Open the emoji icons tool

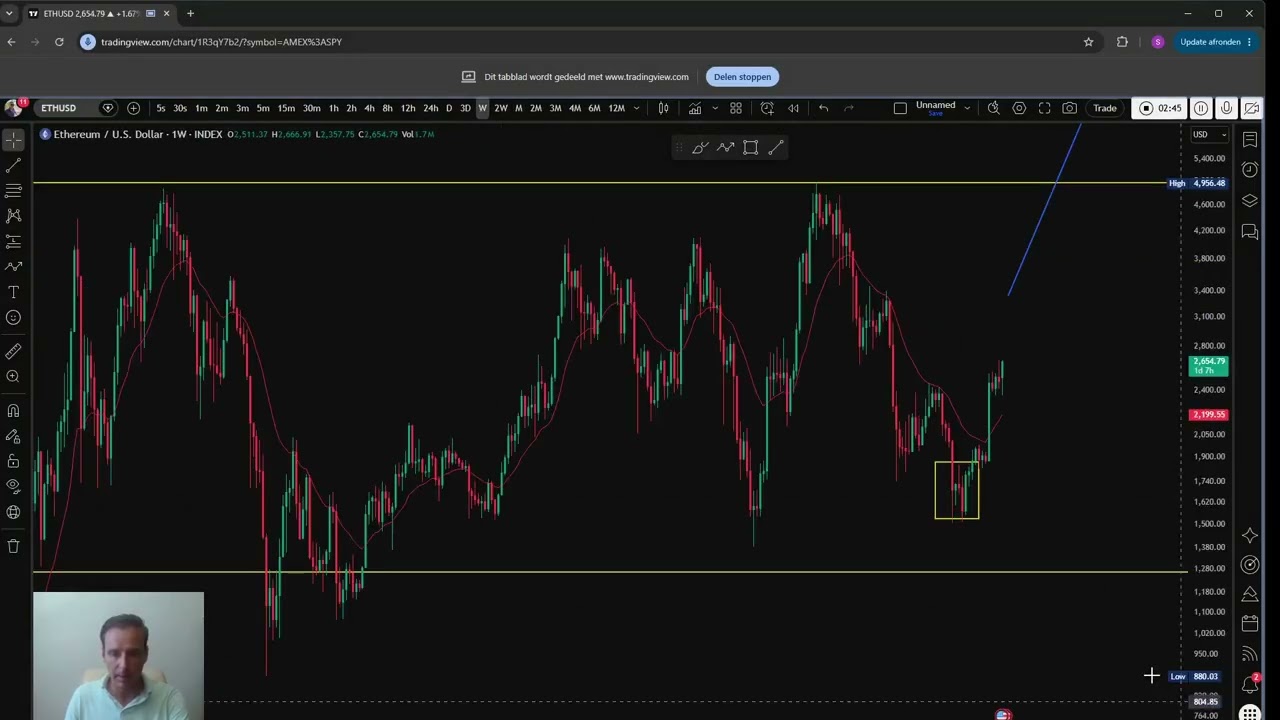click(x=13, y=318)
